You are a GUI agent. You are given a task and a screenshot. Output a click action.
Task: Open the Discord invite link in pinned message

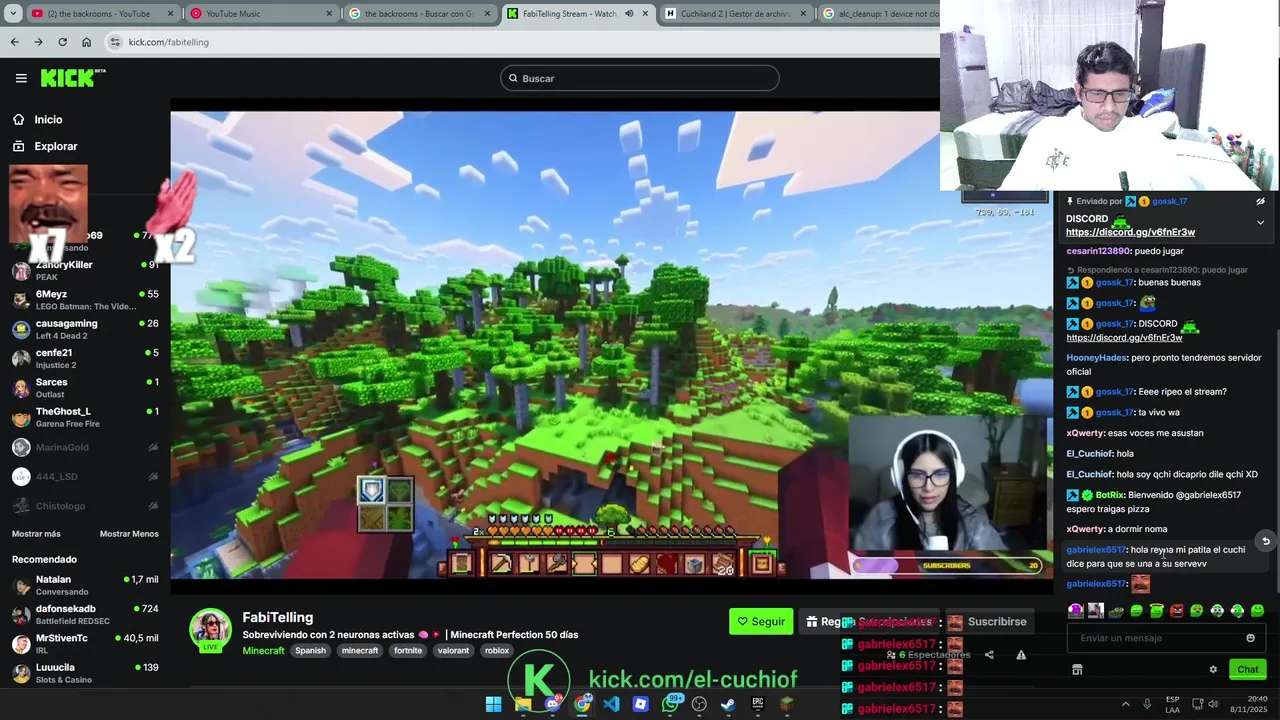pyautogui.click(x=1130, y=232)
